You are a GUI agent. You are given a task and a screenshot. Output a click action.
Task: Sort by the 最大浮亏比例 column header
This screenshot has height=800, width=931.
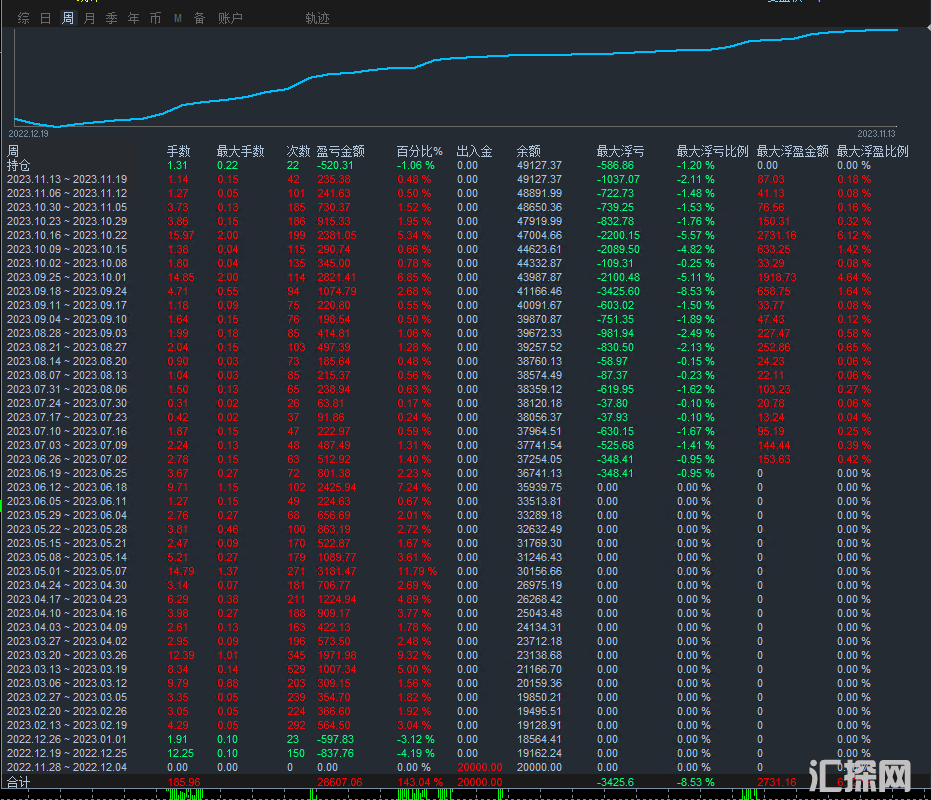pos(712,151)
